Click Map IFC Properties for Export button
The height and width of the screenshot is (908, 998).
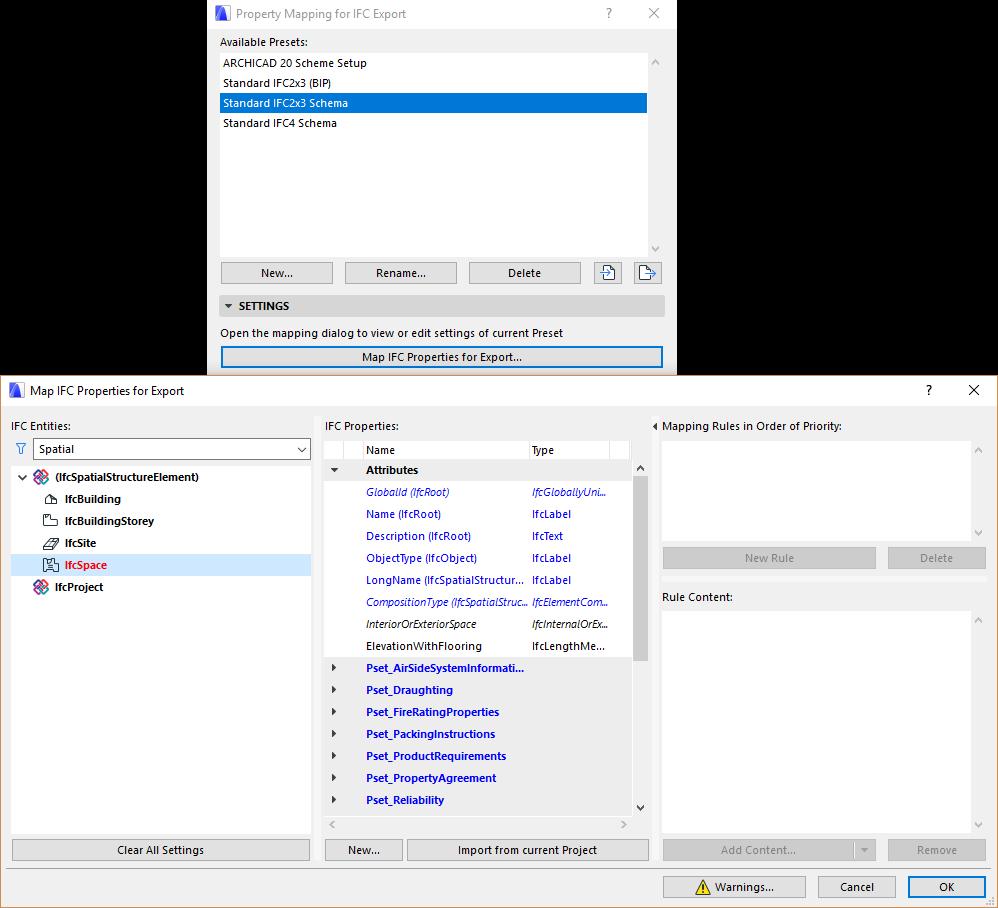pyautogui.click(x=442, y=357)
